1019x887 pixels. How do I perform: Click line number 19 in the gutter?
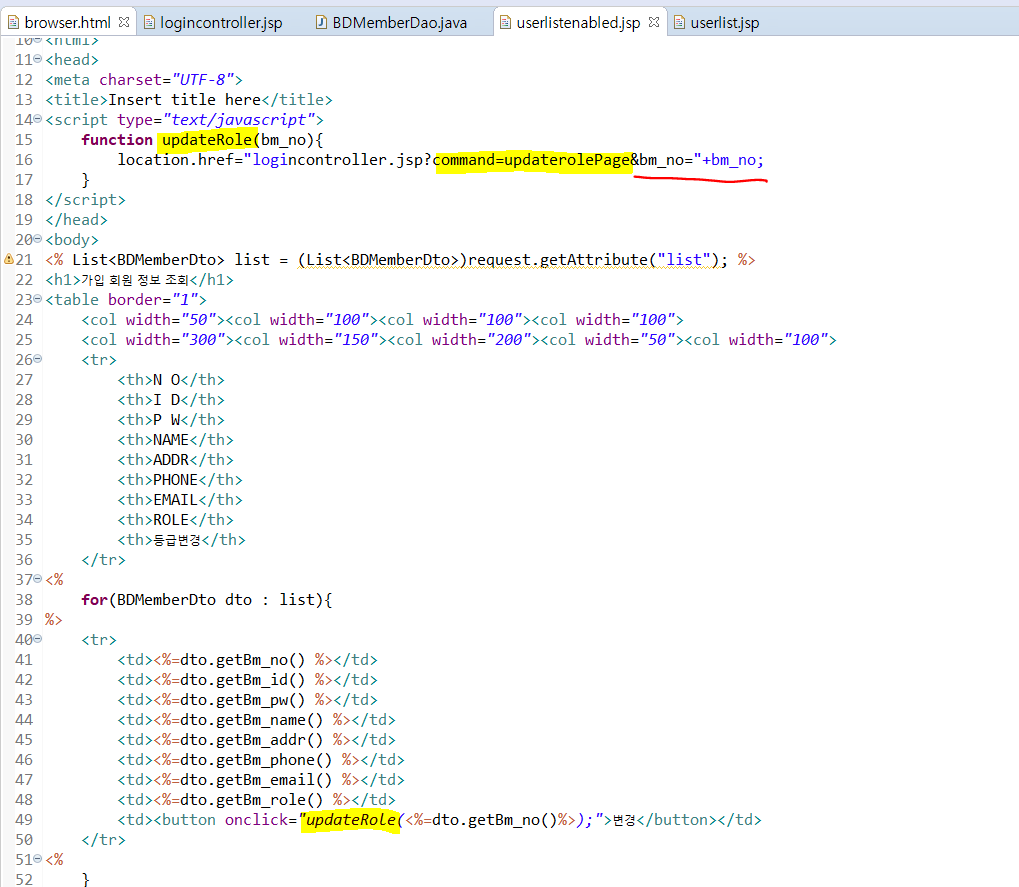[24, 220]
